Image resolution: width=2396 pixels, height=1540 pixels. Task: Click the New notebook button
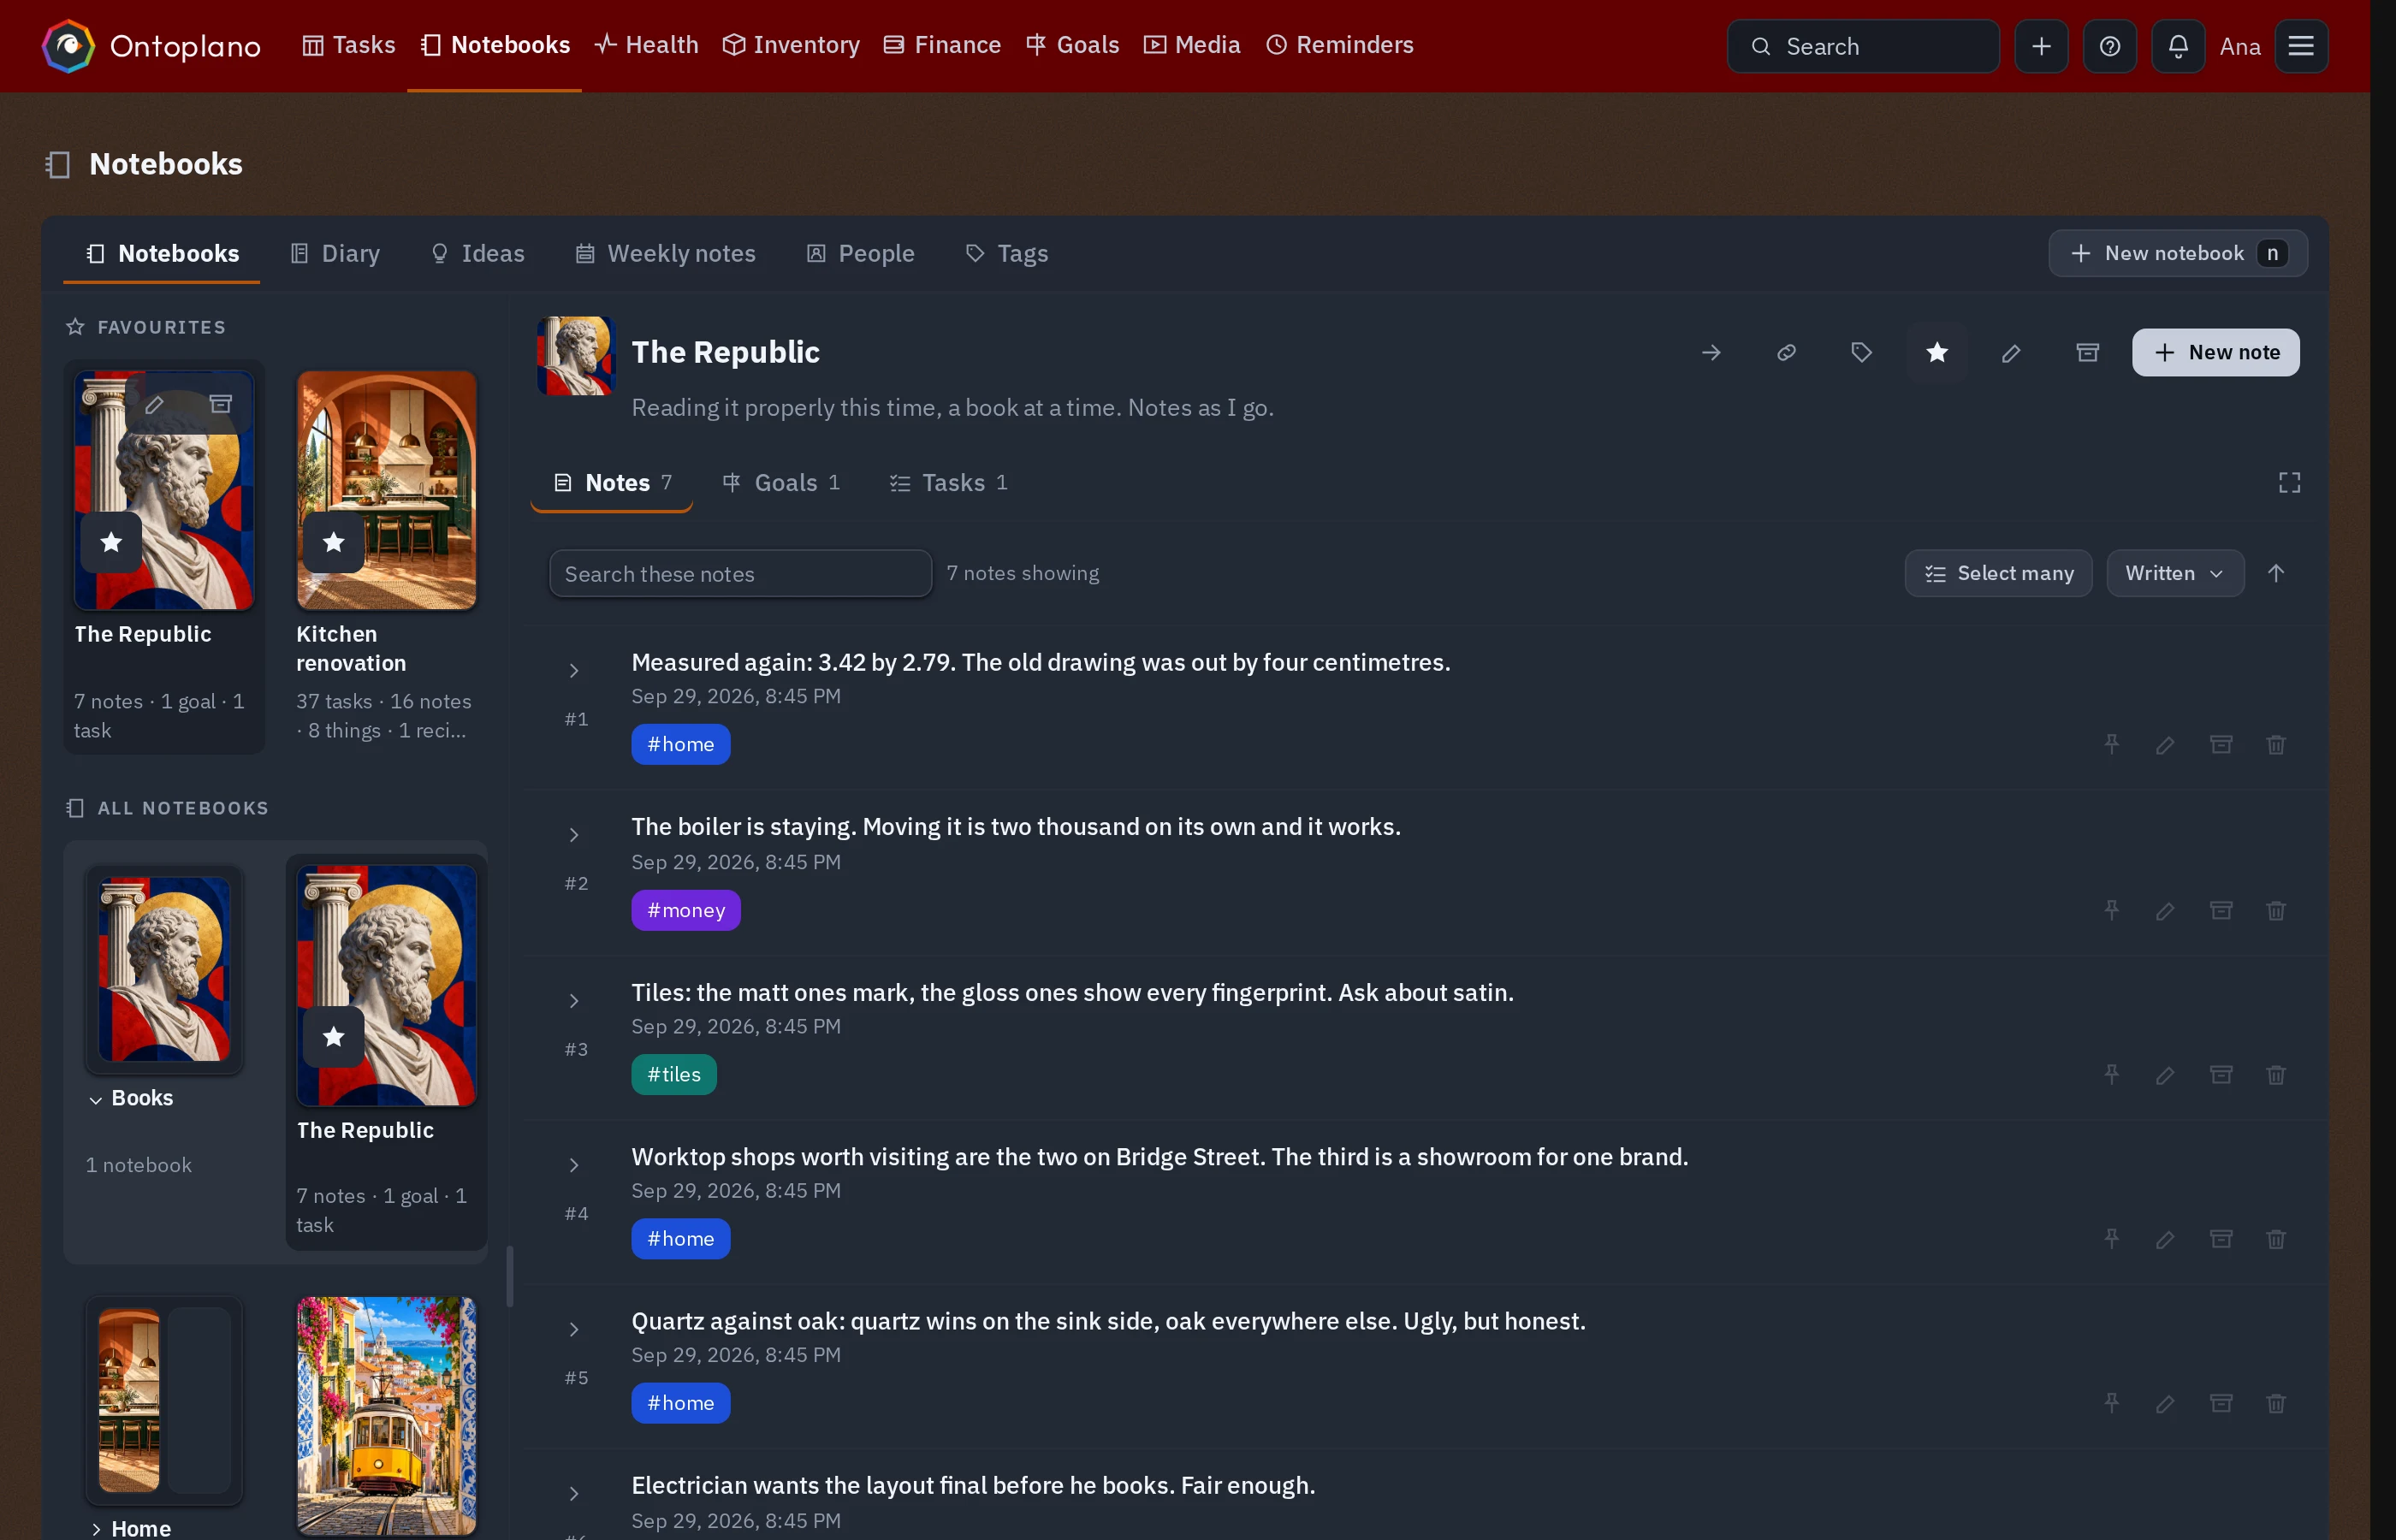[x=2176, y=253]
